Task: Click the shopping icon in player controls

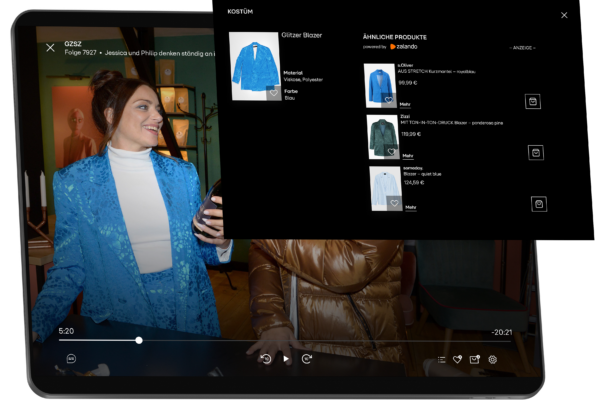Action: (475, 360)
